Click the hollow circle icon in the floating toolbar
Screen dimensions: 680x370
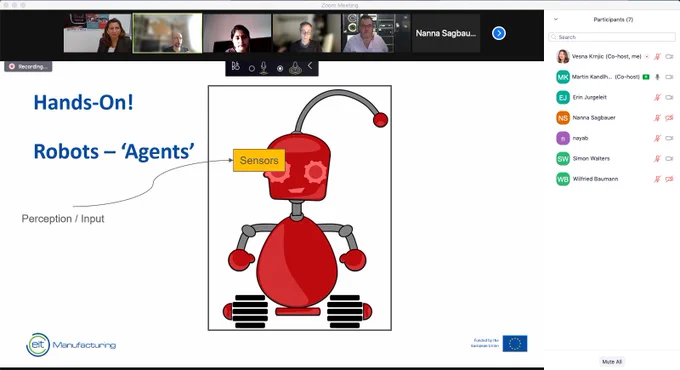[x=252, y=69]
